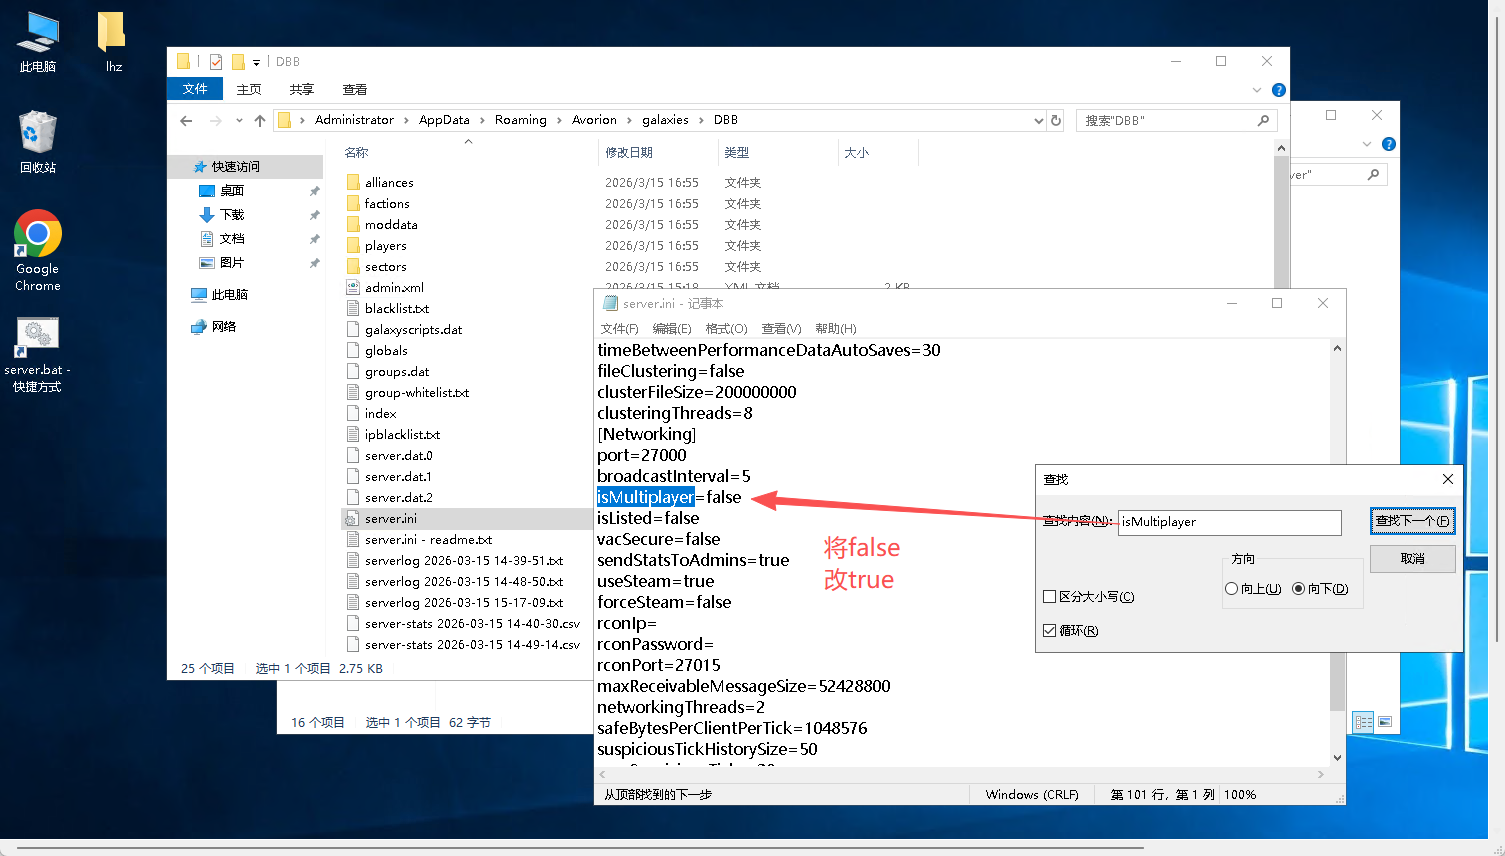This screenshot has width=1505, height=856.
Task: Click the up-one-level arrow in Explorer
Action: (x=260, y=121)
